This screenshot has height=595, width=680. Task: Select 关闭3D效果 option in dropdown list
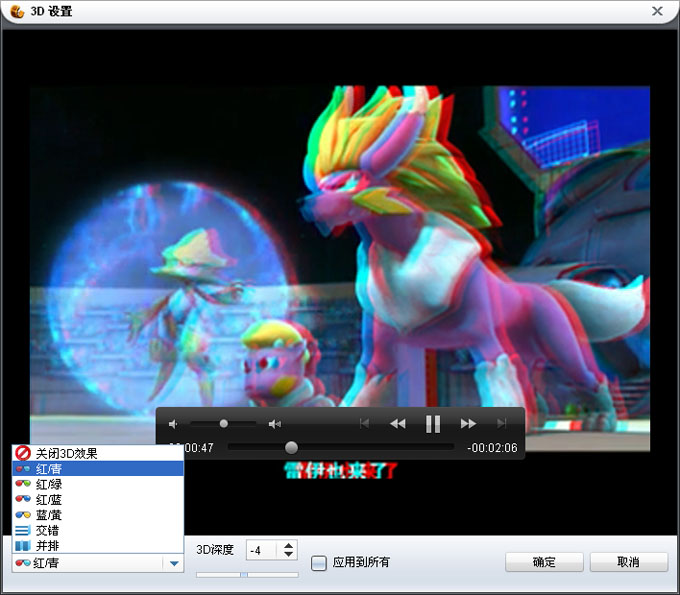[98, 453]
